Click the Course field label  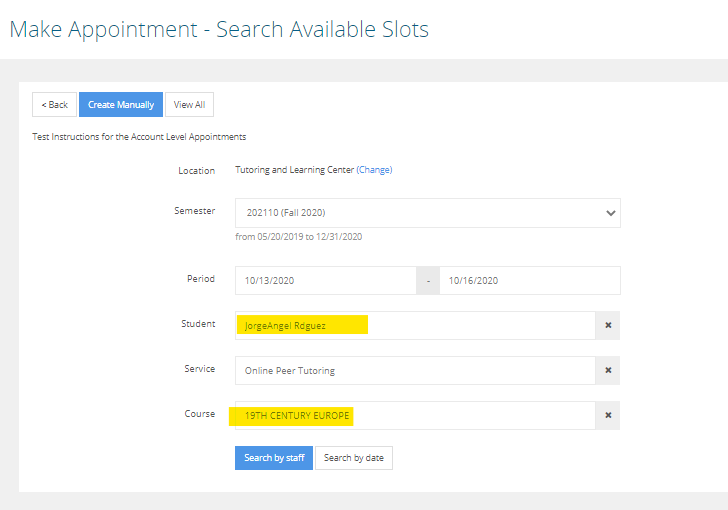[199, 414]
